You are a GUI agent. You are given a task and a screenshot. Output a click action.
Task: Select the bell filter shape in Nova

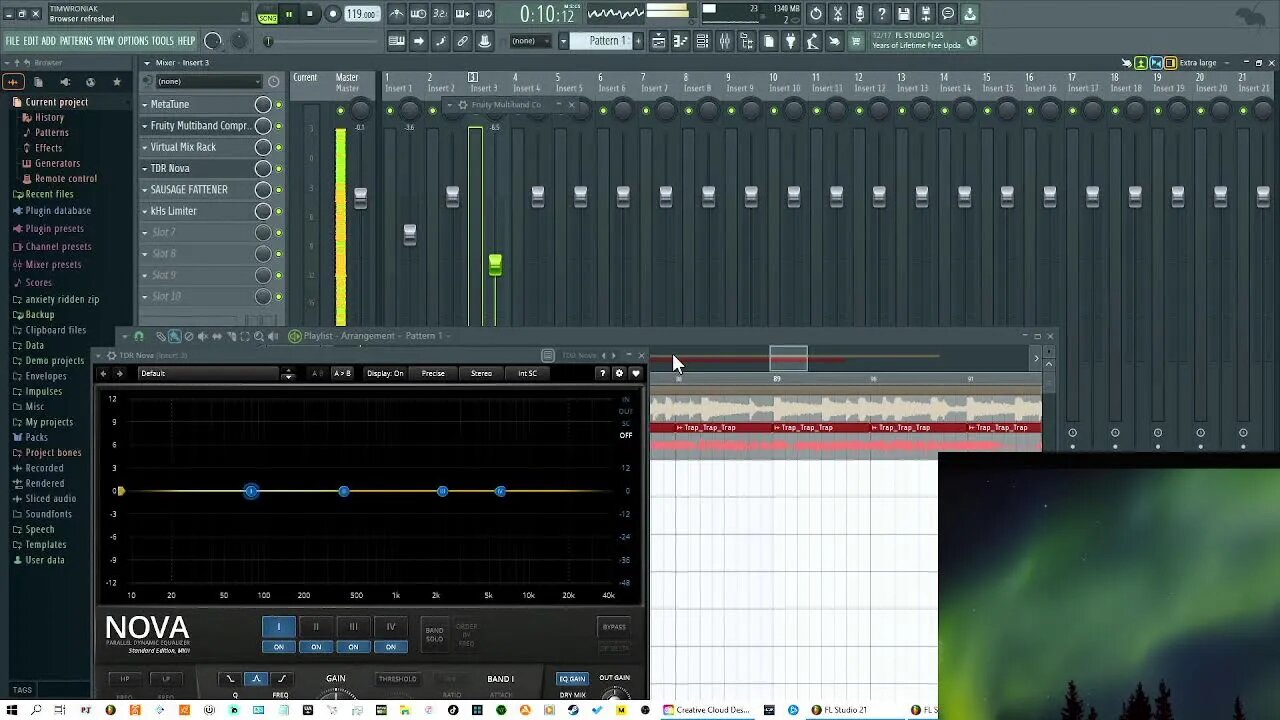[x=256, y=679]
